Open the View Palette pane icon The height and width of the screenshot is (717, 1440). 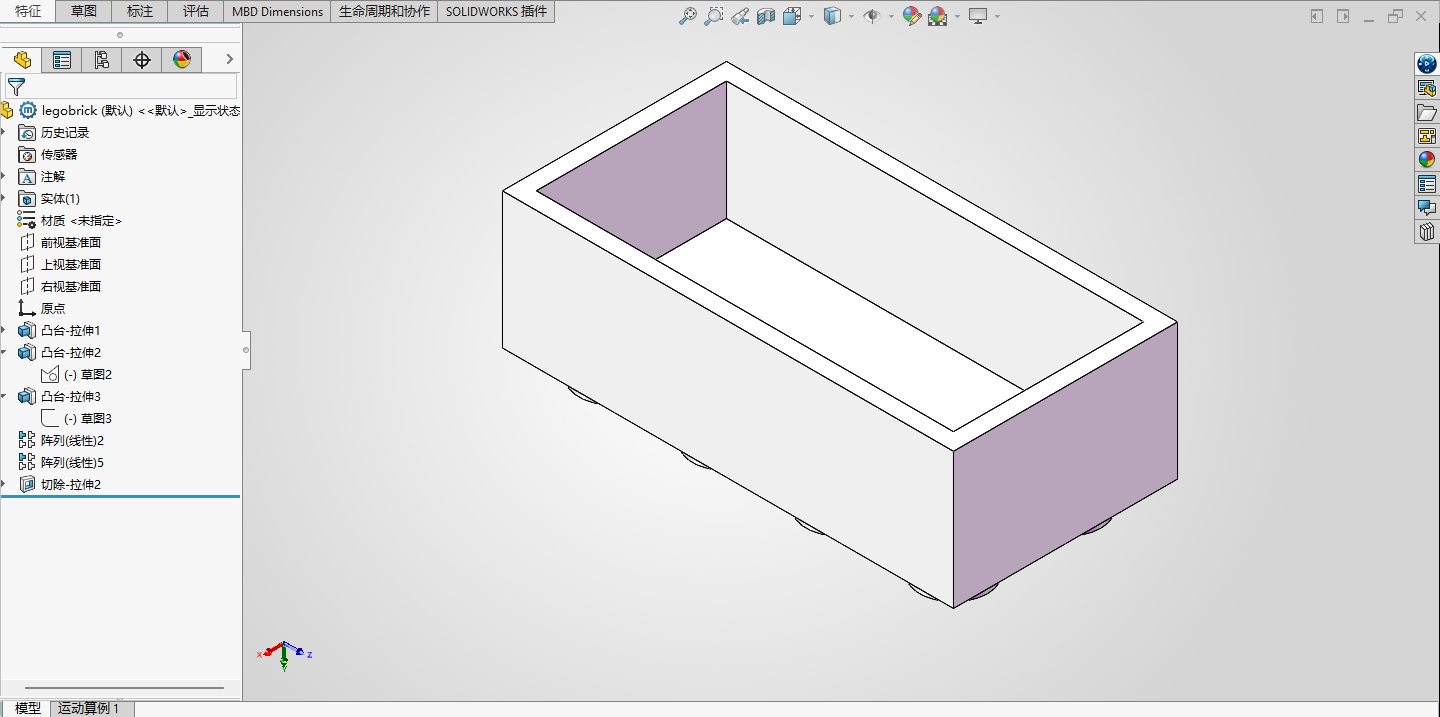coord(1427,136)
